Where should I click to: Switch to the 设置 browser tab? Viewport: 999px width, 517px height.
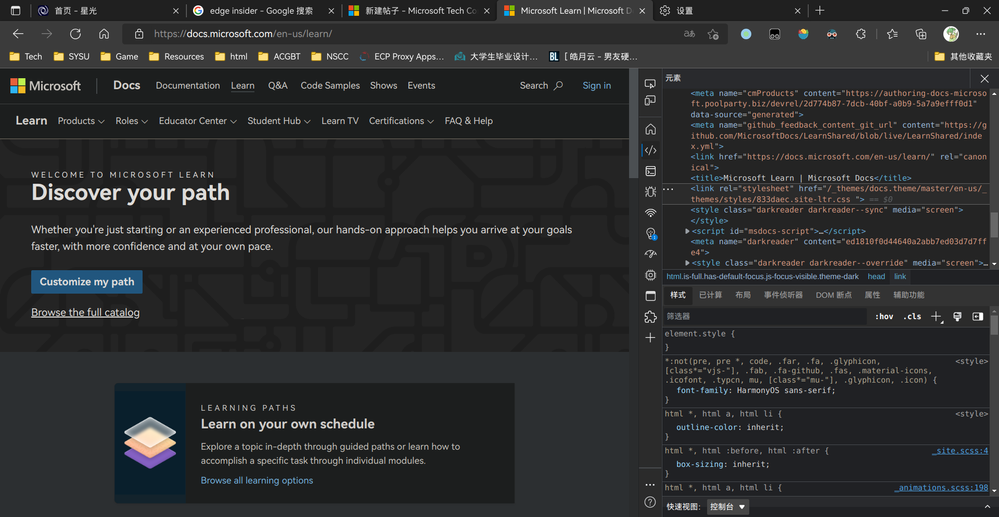[x=730, y=10]
